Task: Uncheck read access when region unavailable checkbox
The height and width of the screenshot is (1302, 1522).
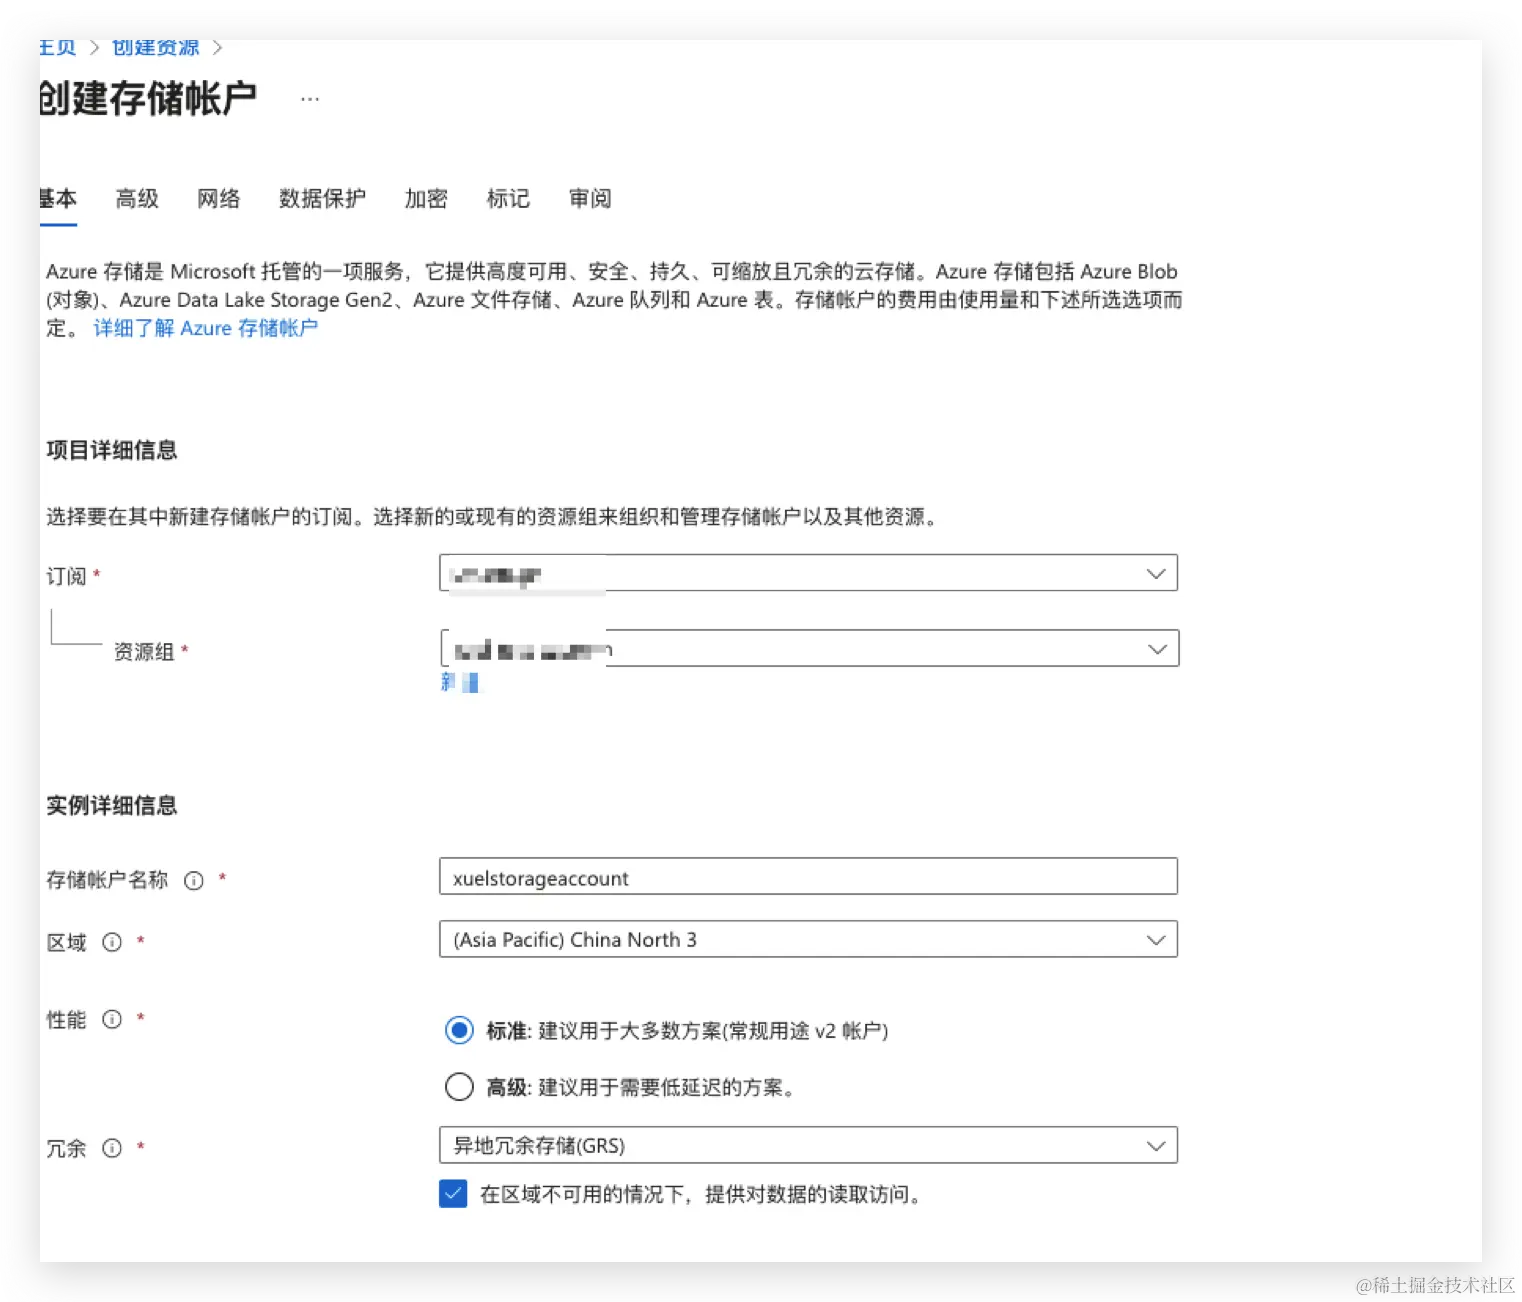Action: click(453, 1193)
